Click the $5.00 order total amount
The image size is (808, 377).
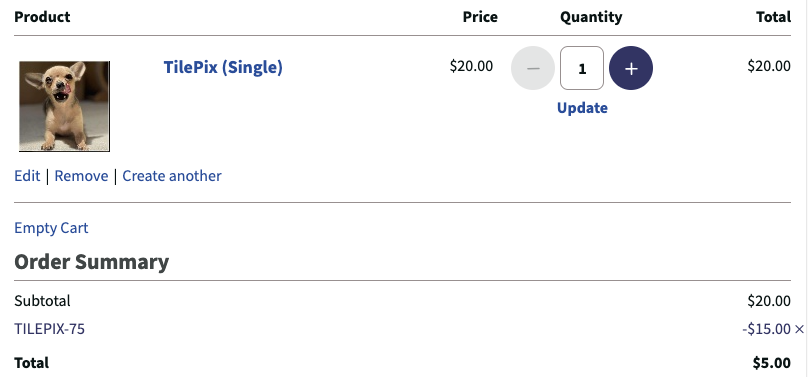tap(771, 363)
